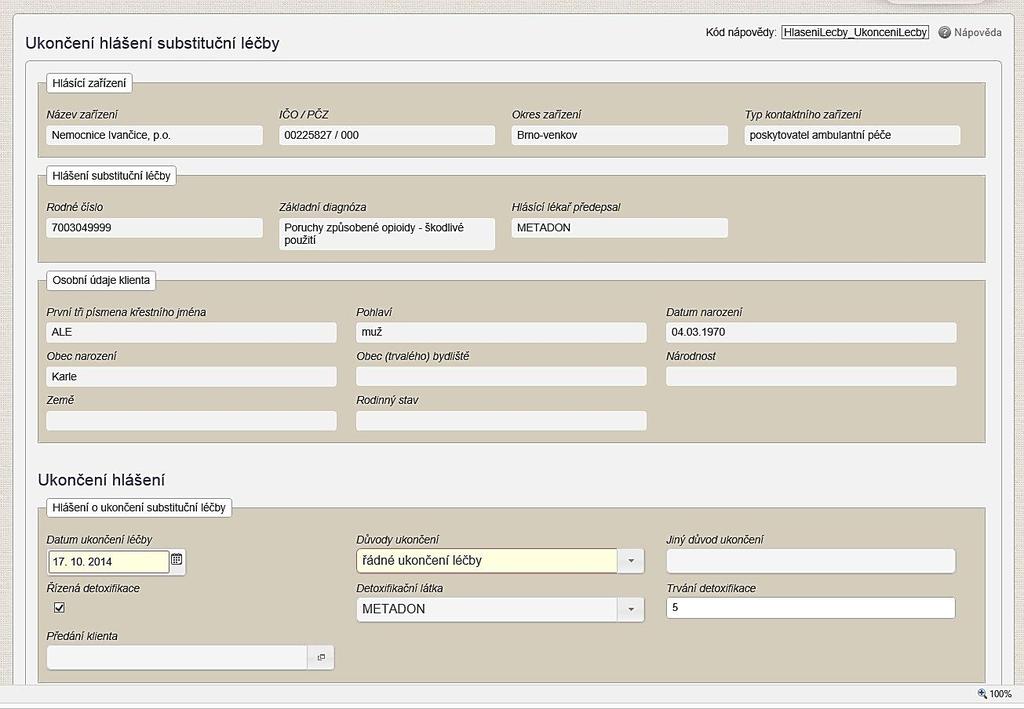Click the Datum narození field 04.03.1970
Screen dimensions: 1024x709
point(811,332)
